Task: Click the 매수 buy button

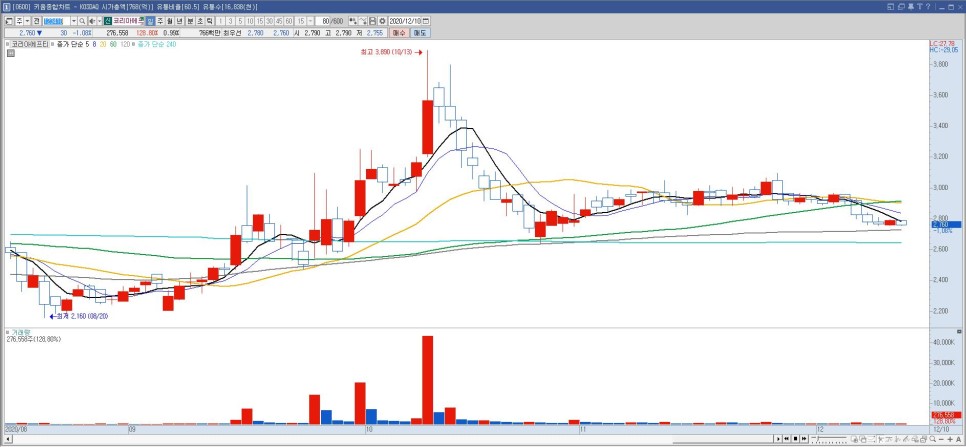Action: (x=400, y=33)
